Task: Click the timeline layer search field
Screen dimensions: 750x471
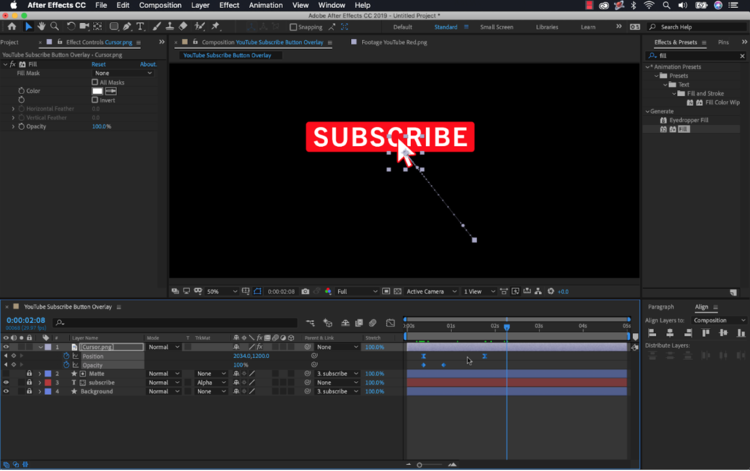Action: 175,323
